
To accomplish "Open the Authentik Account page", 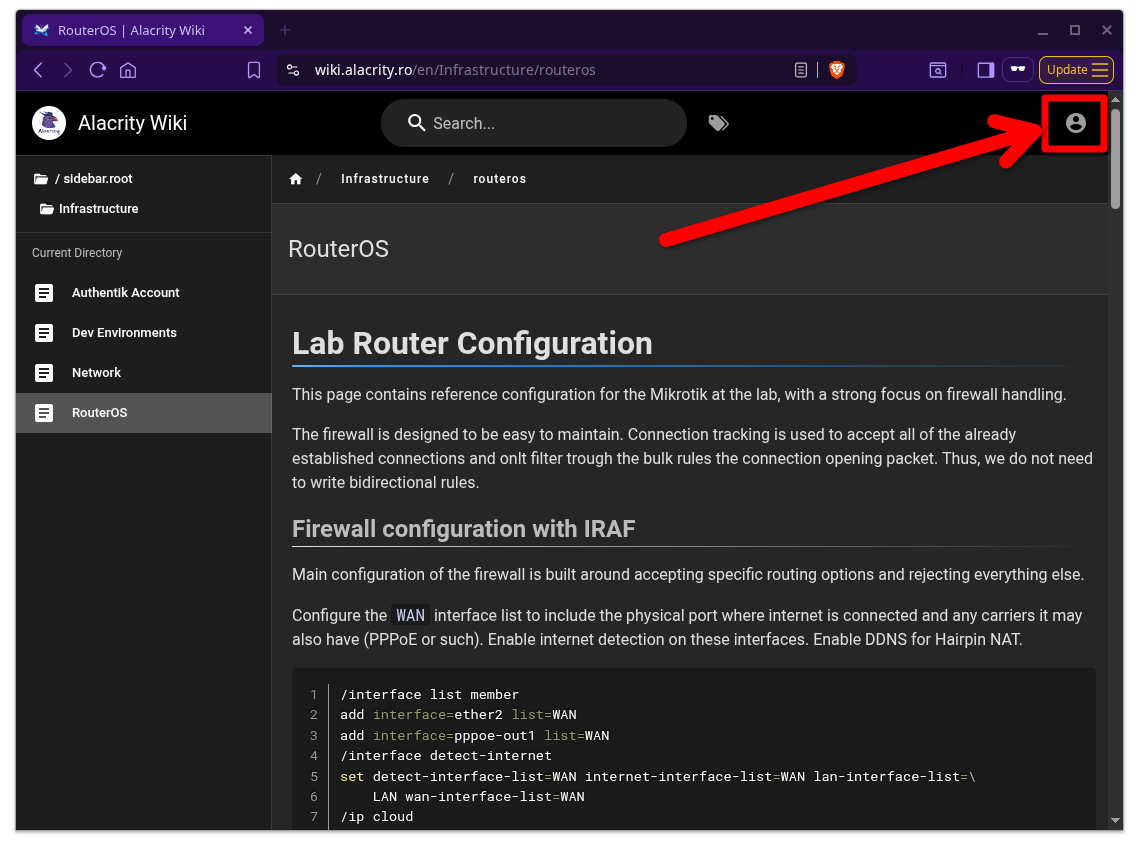I will coord(144,293).
